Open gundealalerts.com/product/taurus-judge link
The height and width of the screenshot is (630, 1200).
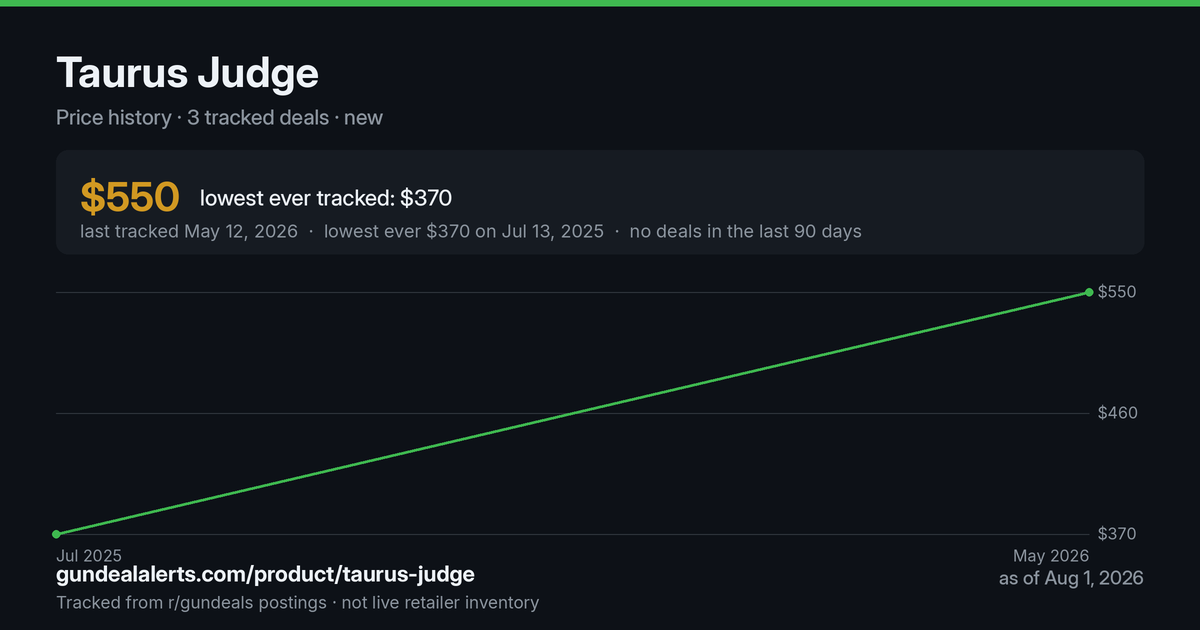[x=265, y=575]
